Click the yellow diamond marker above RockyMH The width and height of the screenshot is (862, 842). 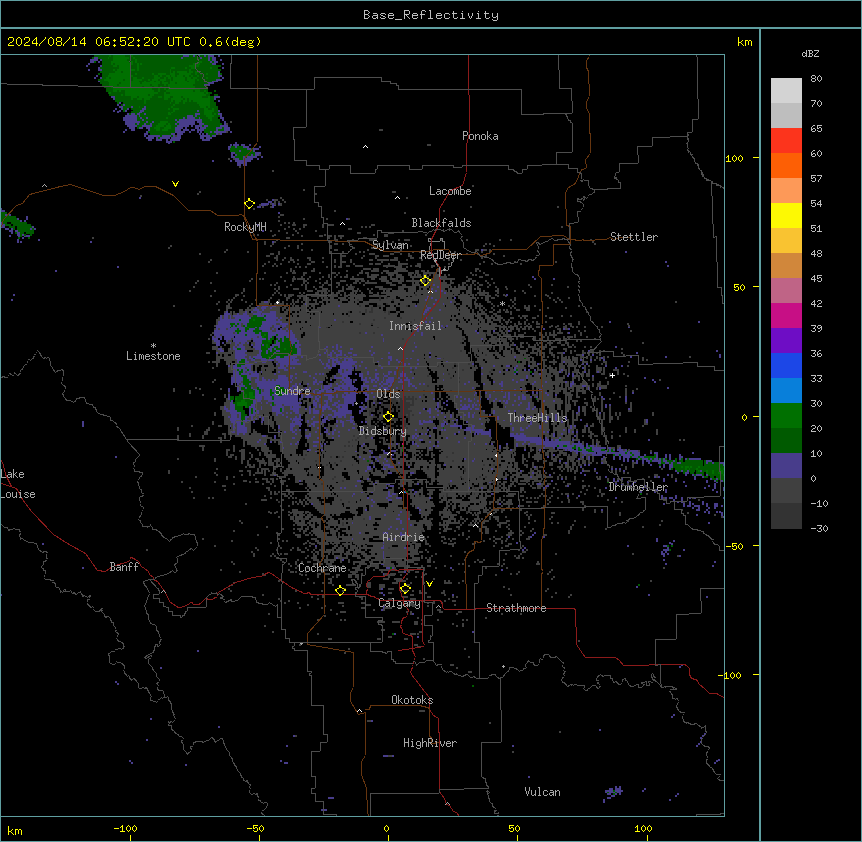click(250, 204)
